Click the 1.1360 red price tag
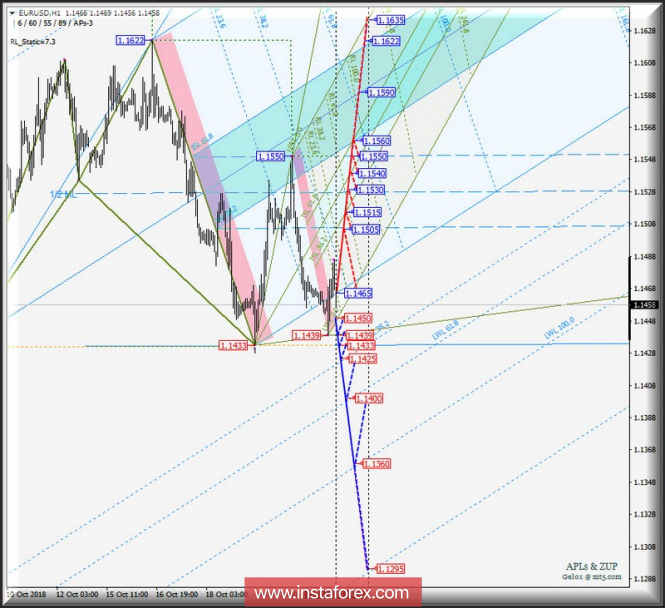Viewport: 665px width, 608px height. coord(377,464)
